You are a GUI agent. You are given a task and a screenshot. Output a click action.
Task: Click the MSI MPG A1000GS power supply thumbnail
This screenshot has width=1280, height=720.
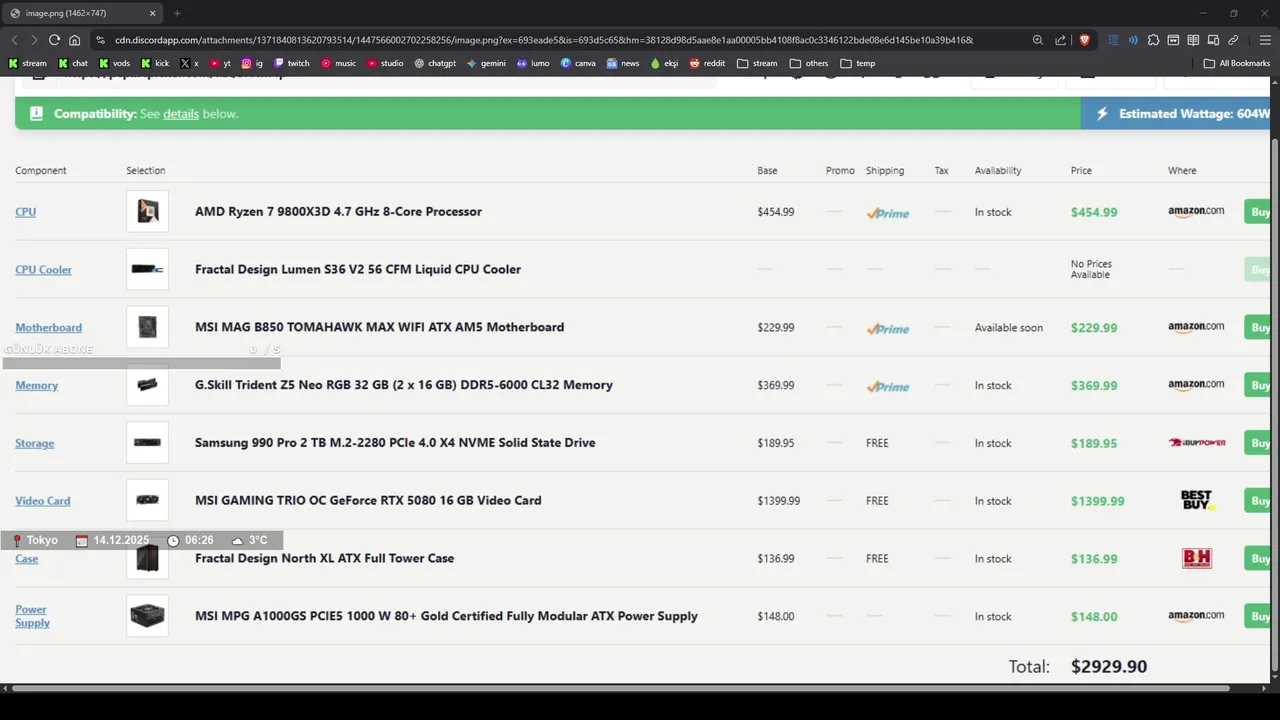(148, 616)
